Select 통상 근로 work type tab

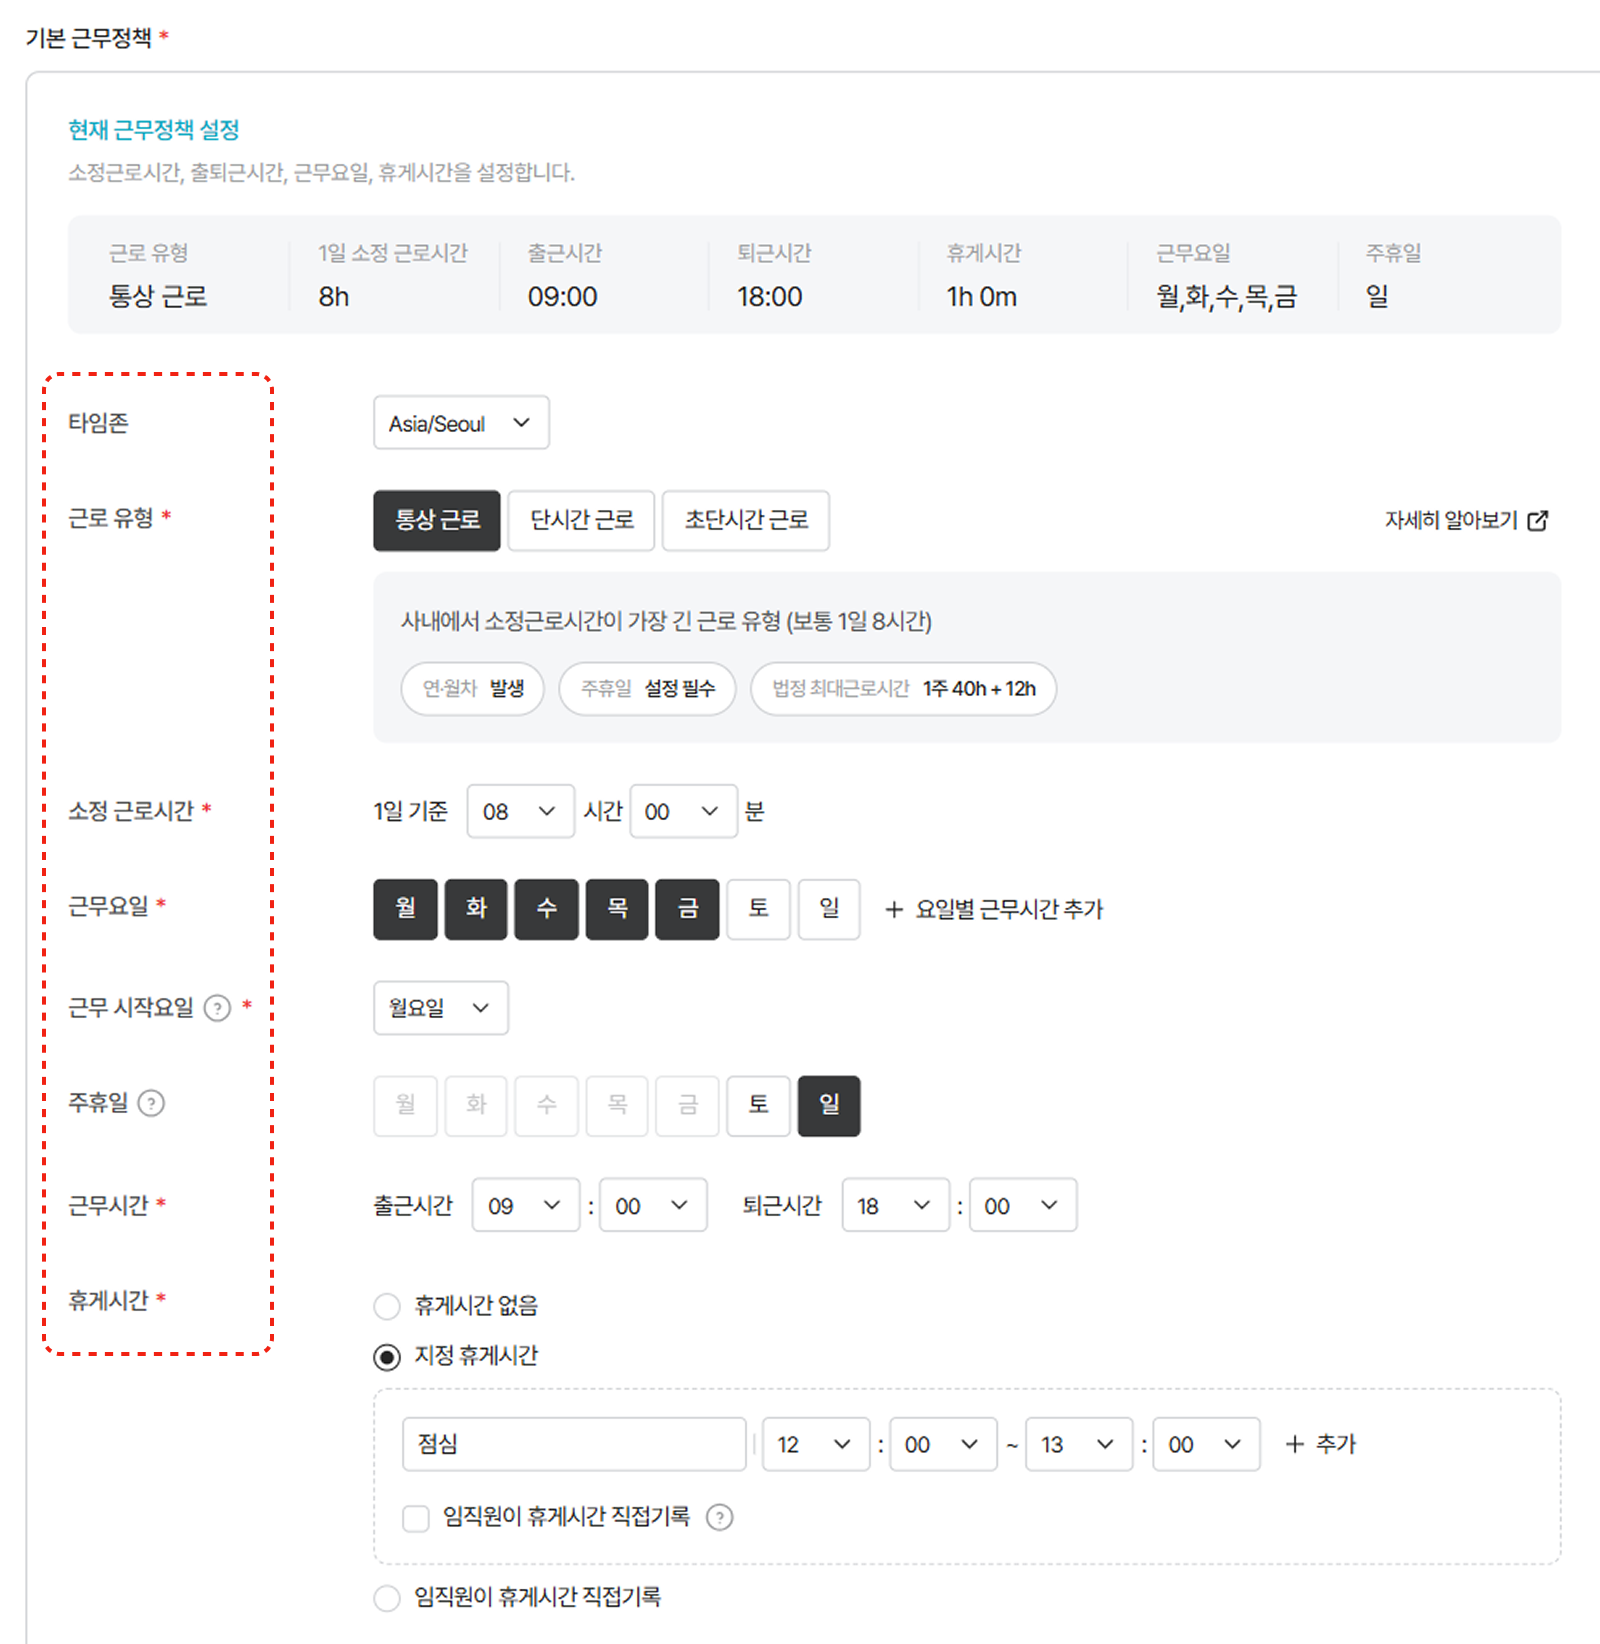tap(437, 520)
